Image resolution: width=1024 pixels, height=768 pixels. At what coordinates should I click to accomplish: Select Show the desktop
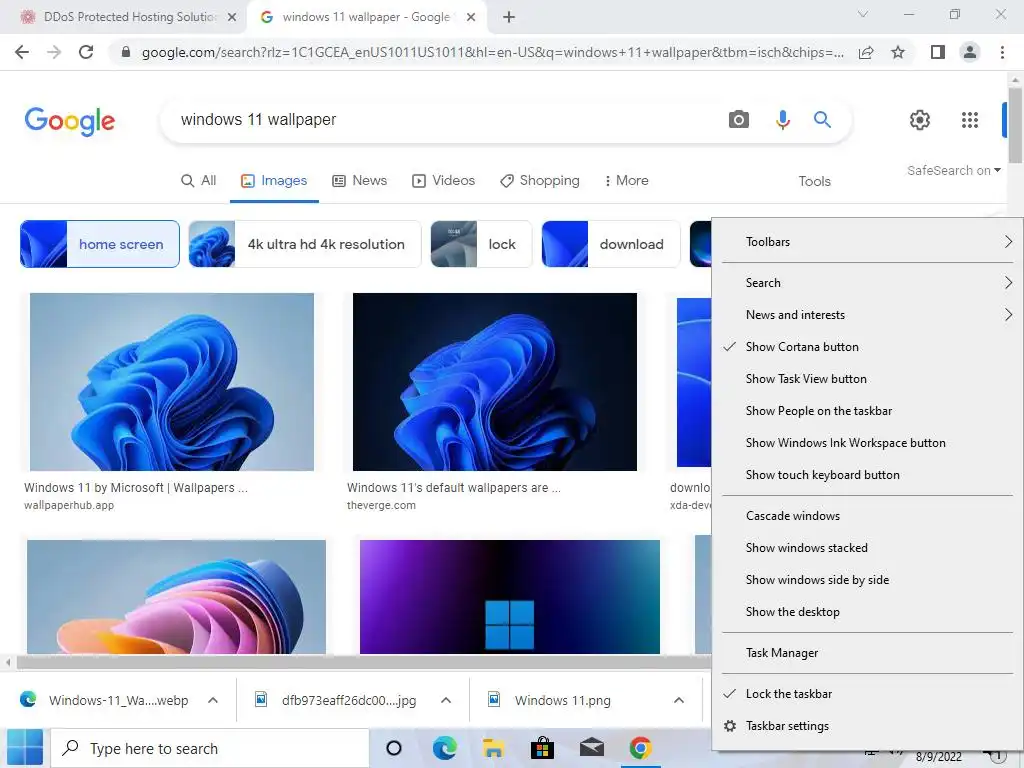(867, 612)
